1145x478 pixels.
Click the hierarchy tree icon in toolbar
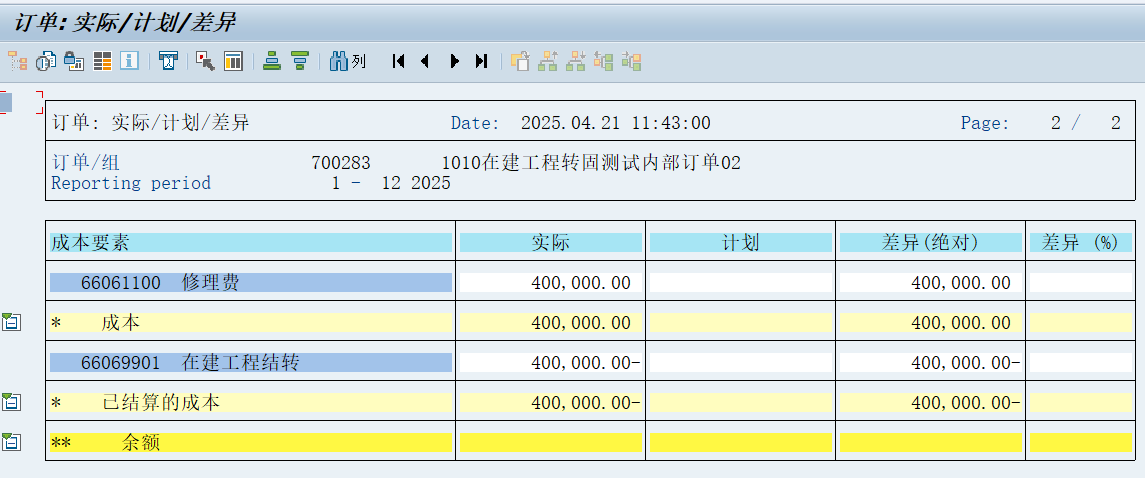(x=18, y=61)
